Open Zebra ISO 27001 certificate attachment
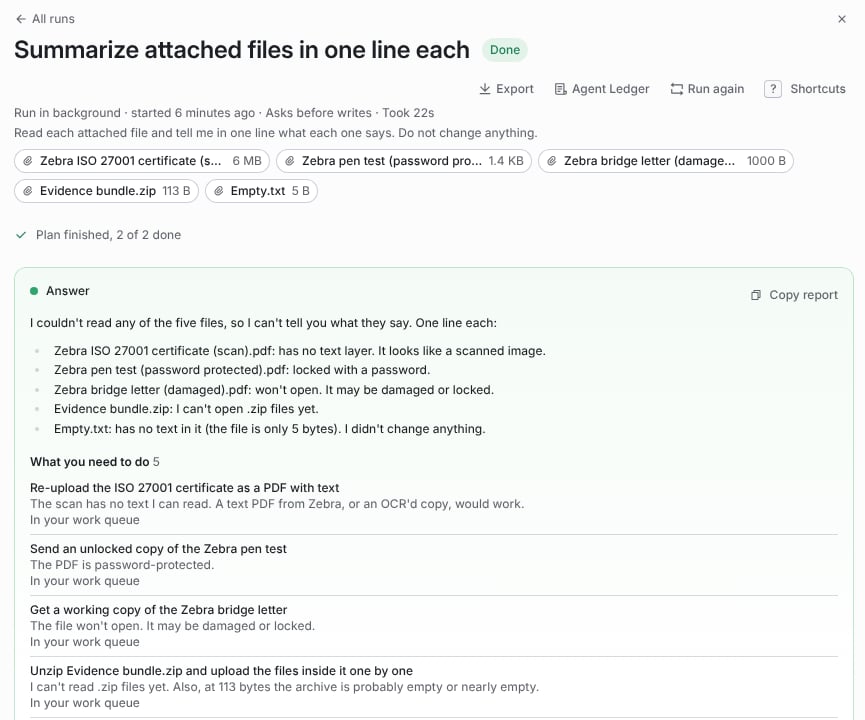 point(142,161)
